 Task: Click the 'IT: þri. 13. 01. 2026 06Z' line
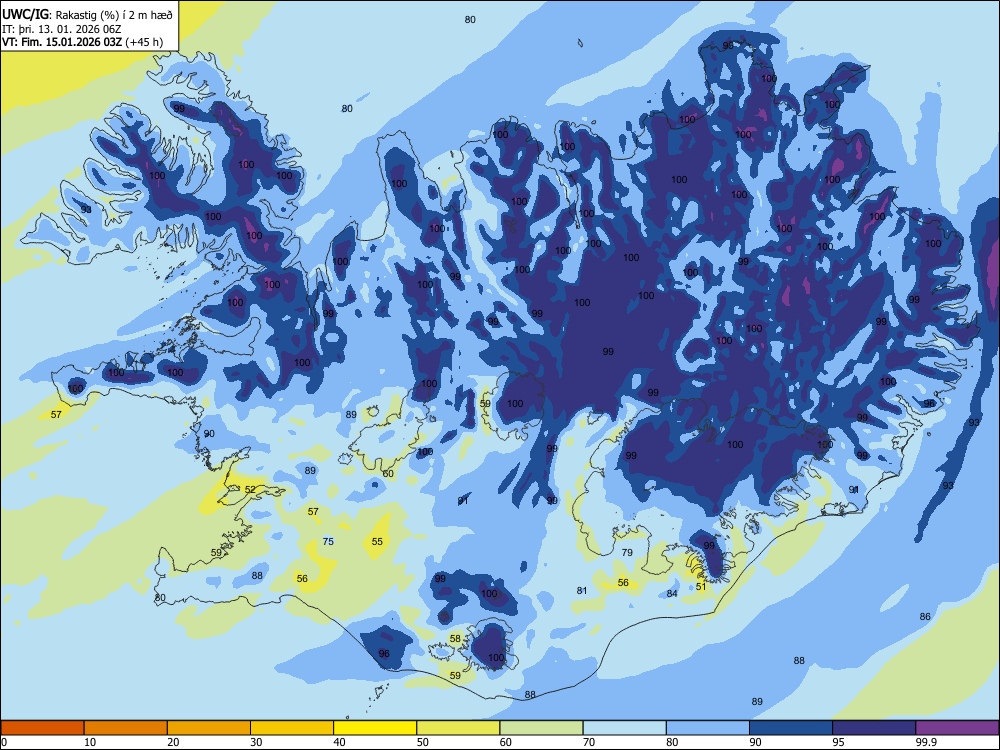[62, 29]
